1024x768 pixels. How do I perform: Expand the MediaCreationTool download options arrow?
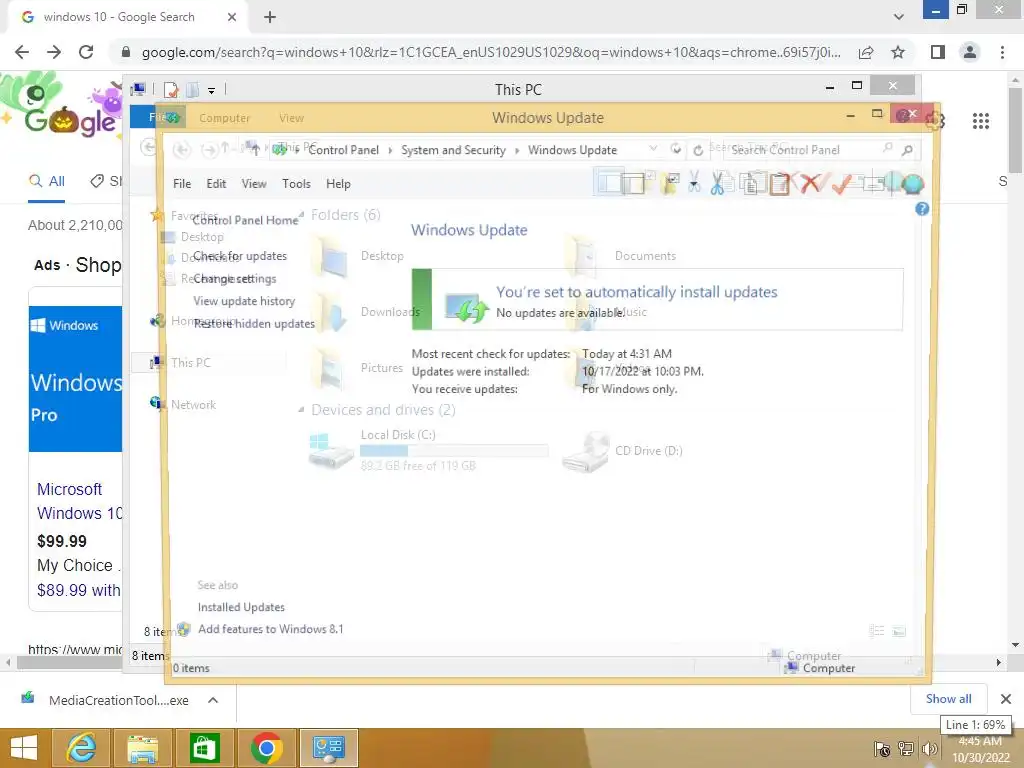click(213, 700)
